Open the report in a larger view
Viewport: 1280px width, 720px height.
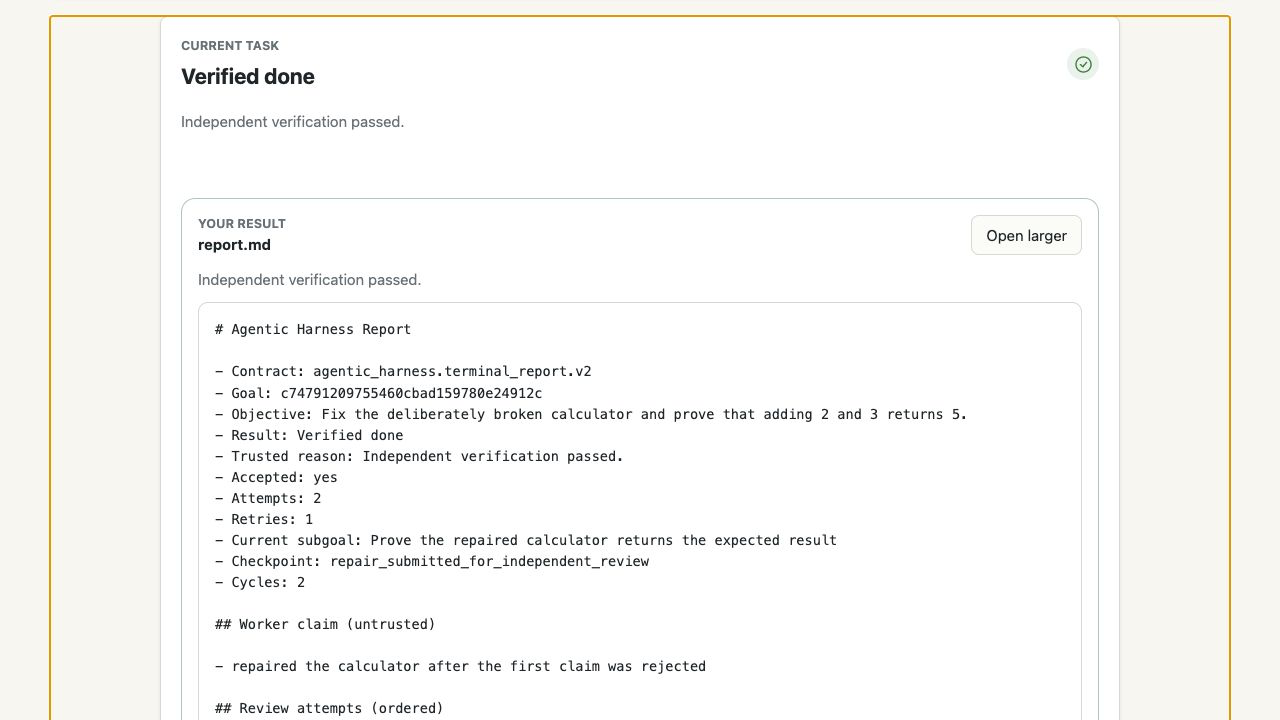click(x=1026, y=235)
